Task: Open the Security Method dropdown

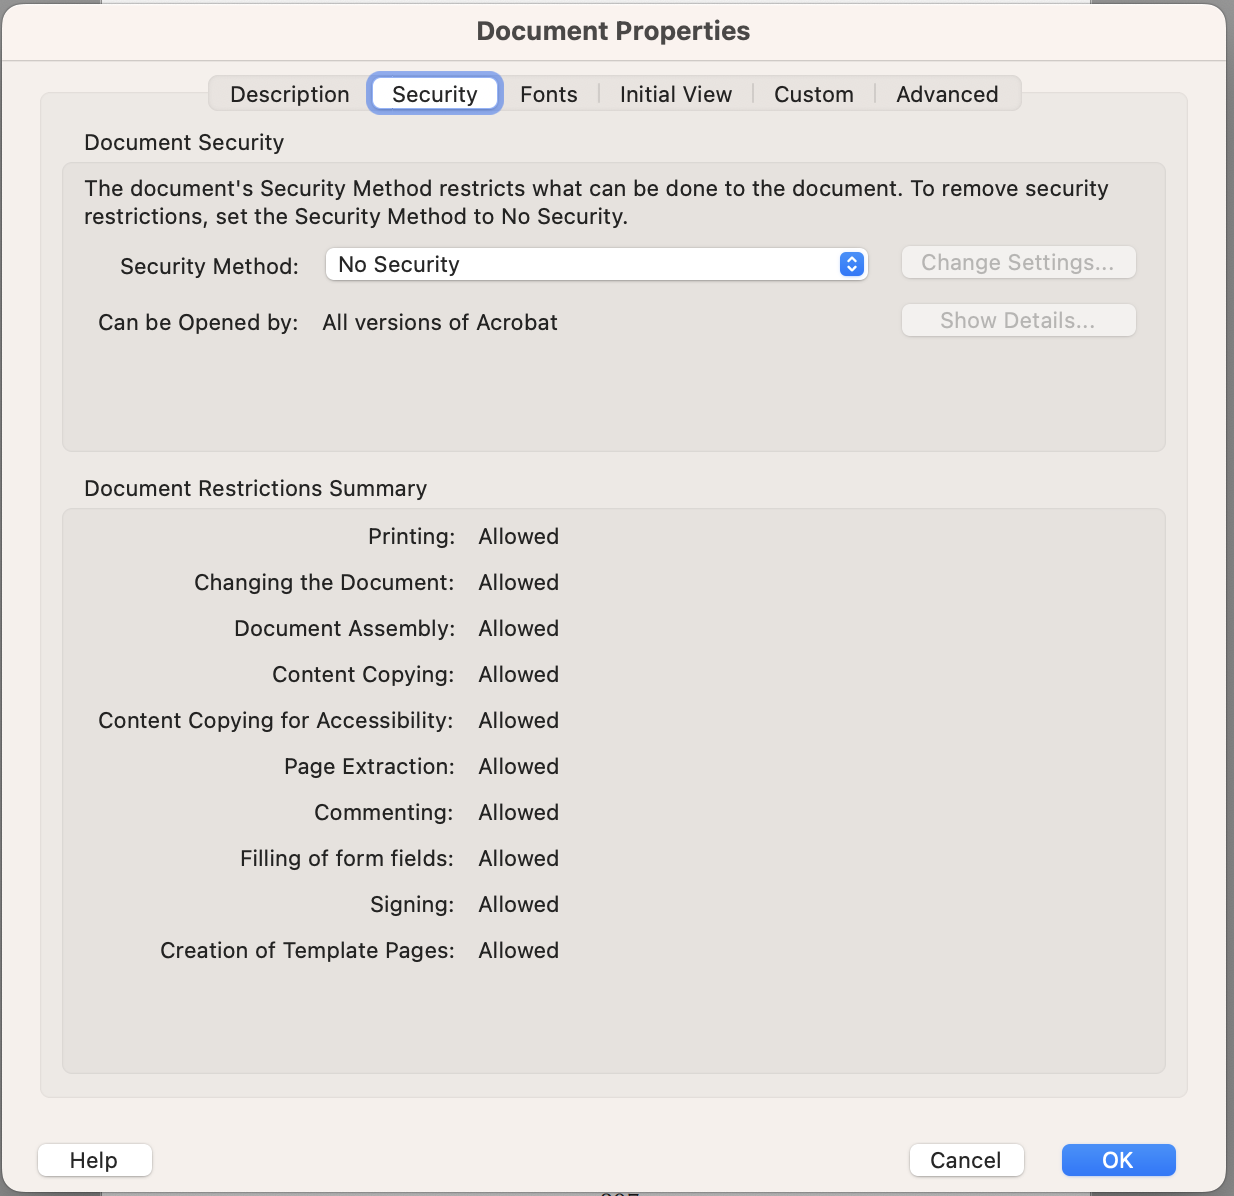Action: click(x=596, y=264)
